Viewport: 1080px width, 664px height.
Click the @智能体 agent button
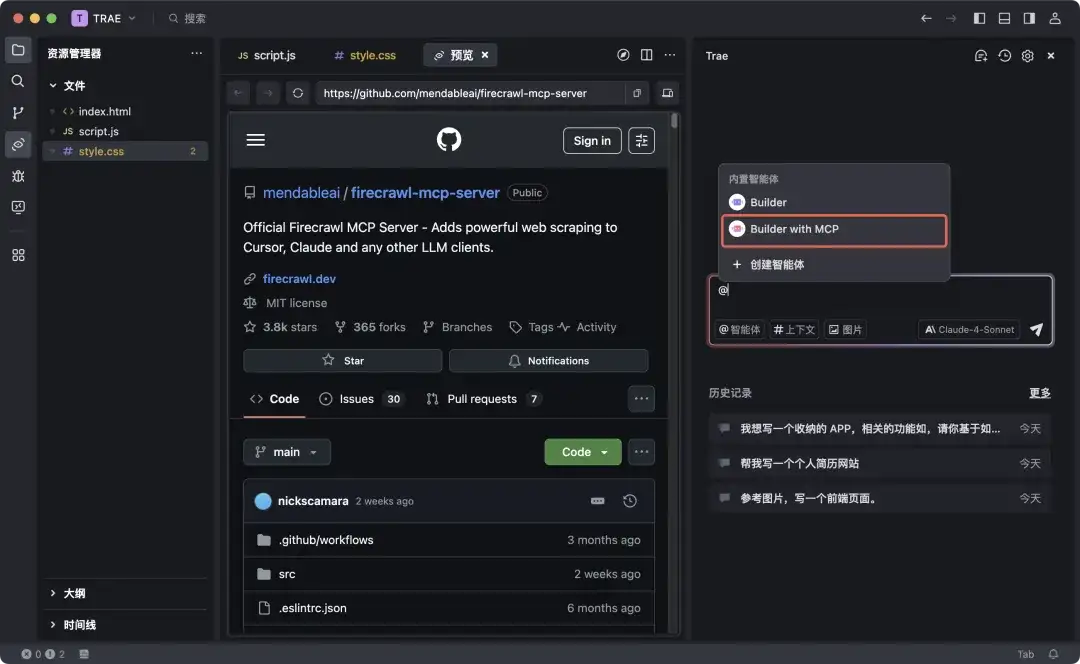tap(739, 329)
